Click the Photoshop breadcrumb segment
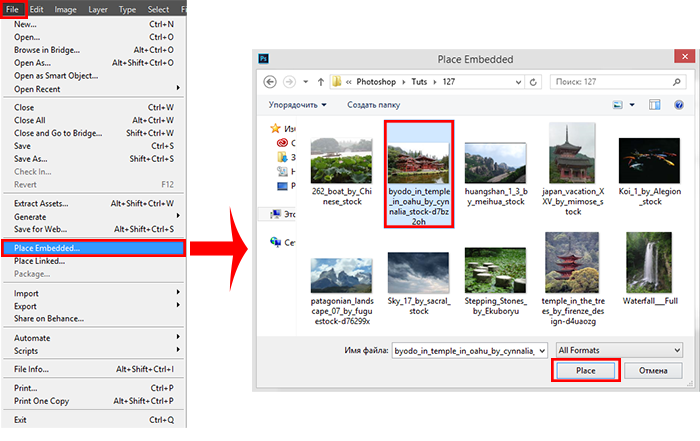700x441 pixels. (x=376, y=82)
